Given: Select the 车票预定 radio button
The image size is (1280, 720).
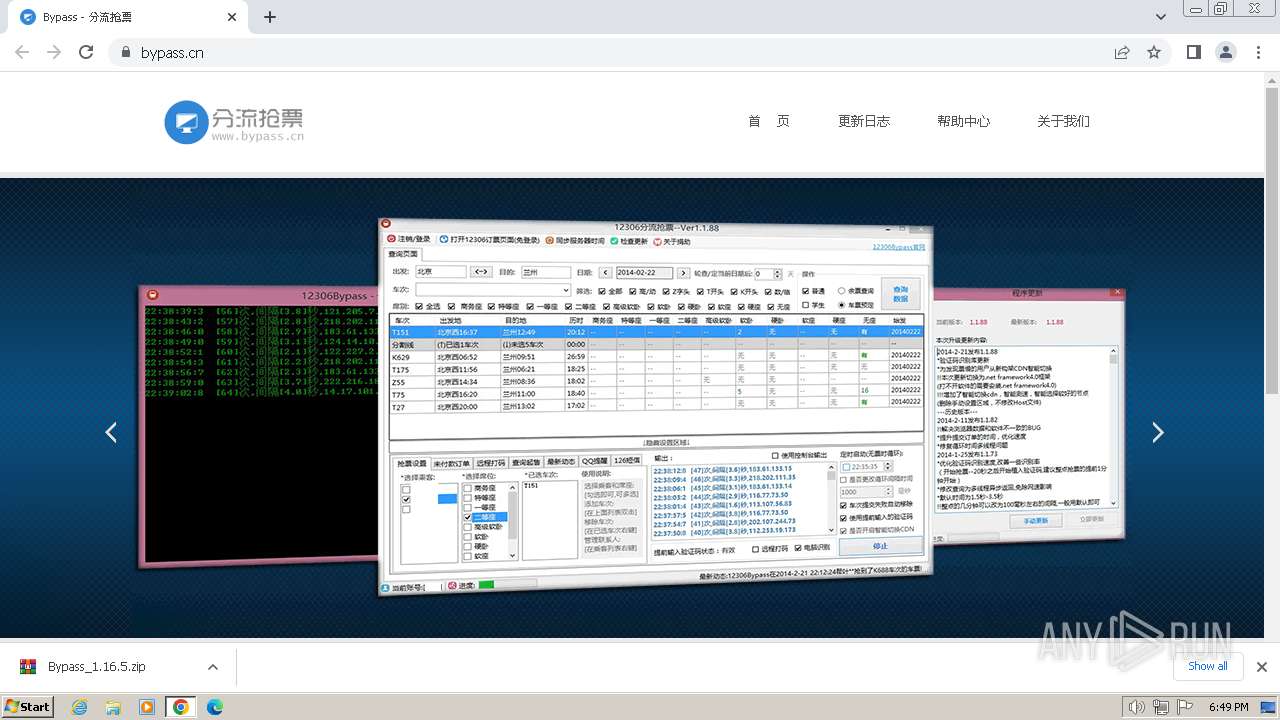Looking at the screenshot, I should pyautogui.click(x=842, y=304).
